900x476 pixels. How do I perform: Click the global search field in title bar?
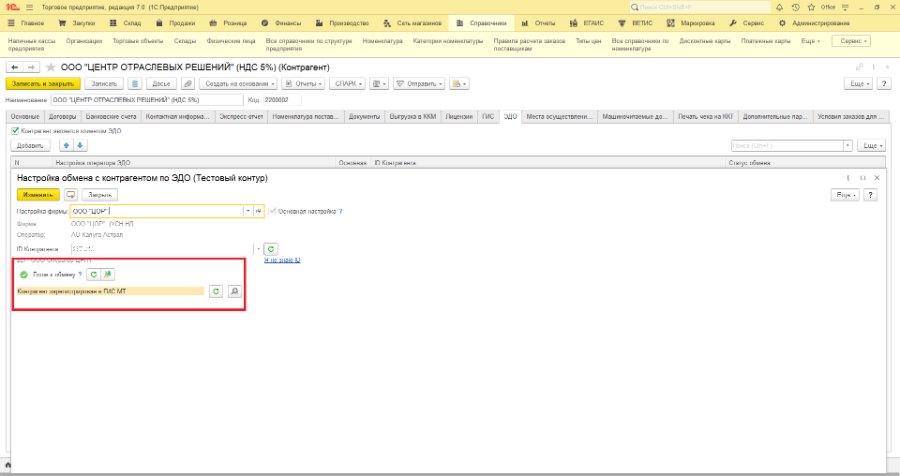pos(700,7)
